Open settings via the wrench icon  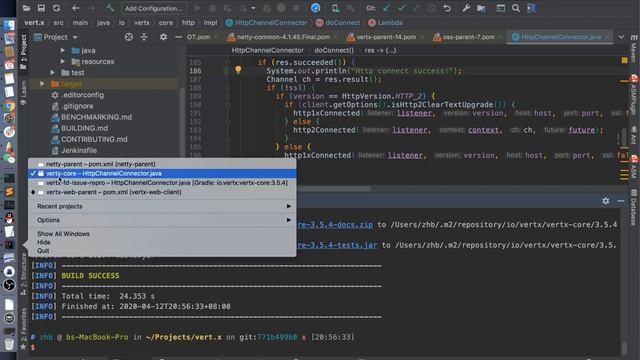click(466, 8)
